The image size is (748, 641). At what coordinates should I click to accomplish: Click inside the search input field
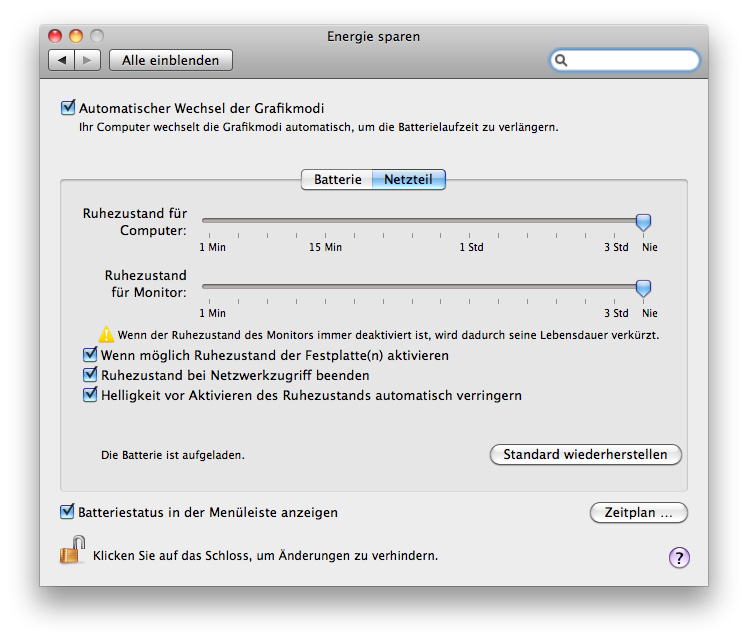(x=625, y=60)
